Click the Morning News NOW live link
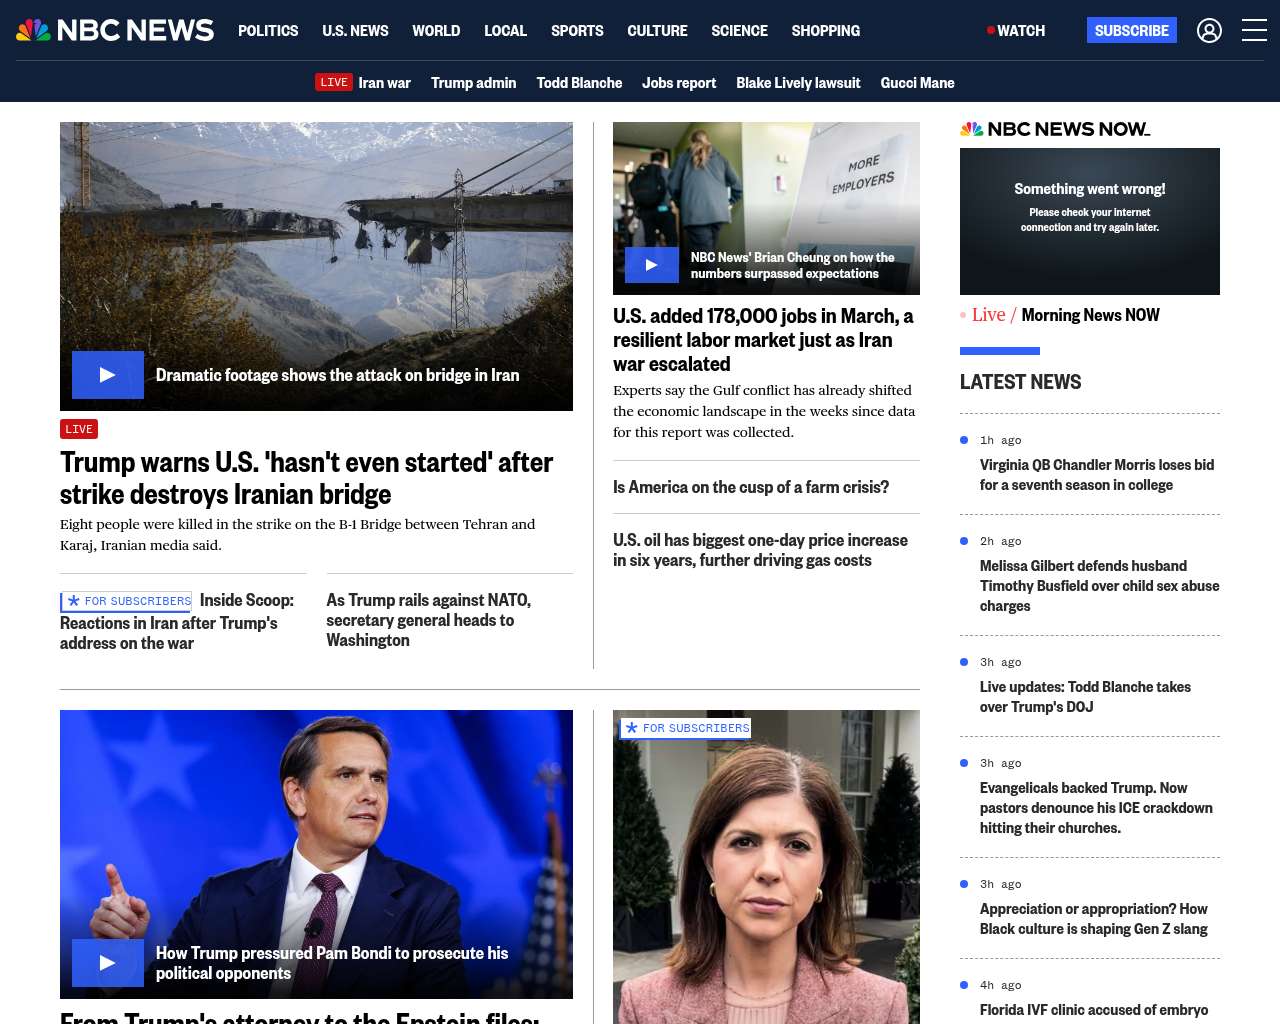1280x1024 pixels. (x=1089, y=315)
